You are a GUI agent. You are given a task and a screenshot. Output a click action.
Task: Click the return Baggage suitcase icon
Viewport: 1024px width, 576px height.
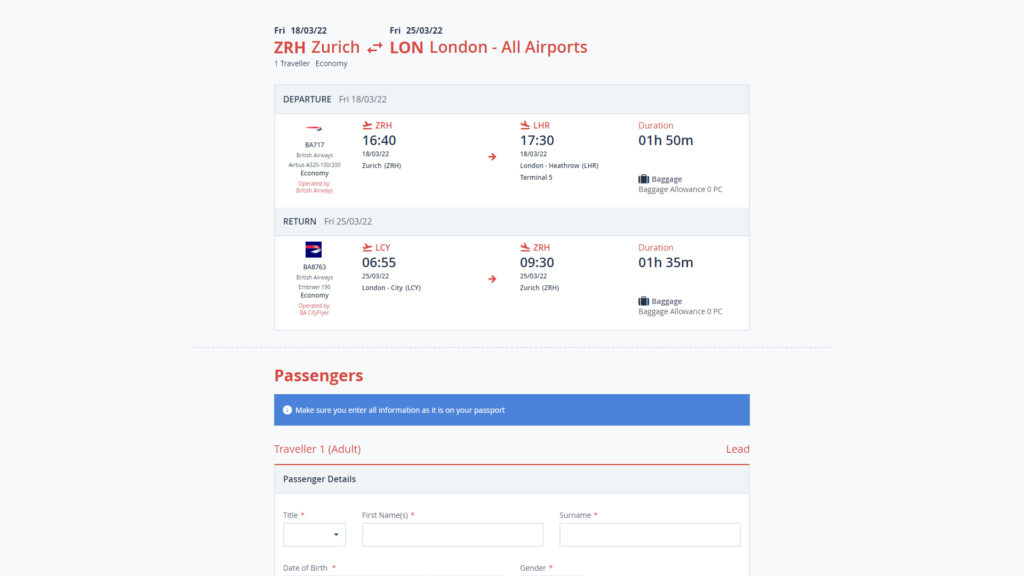click(x=643, y=301)
